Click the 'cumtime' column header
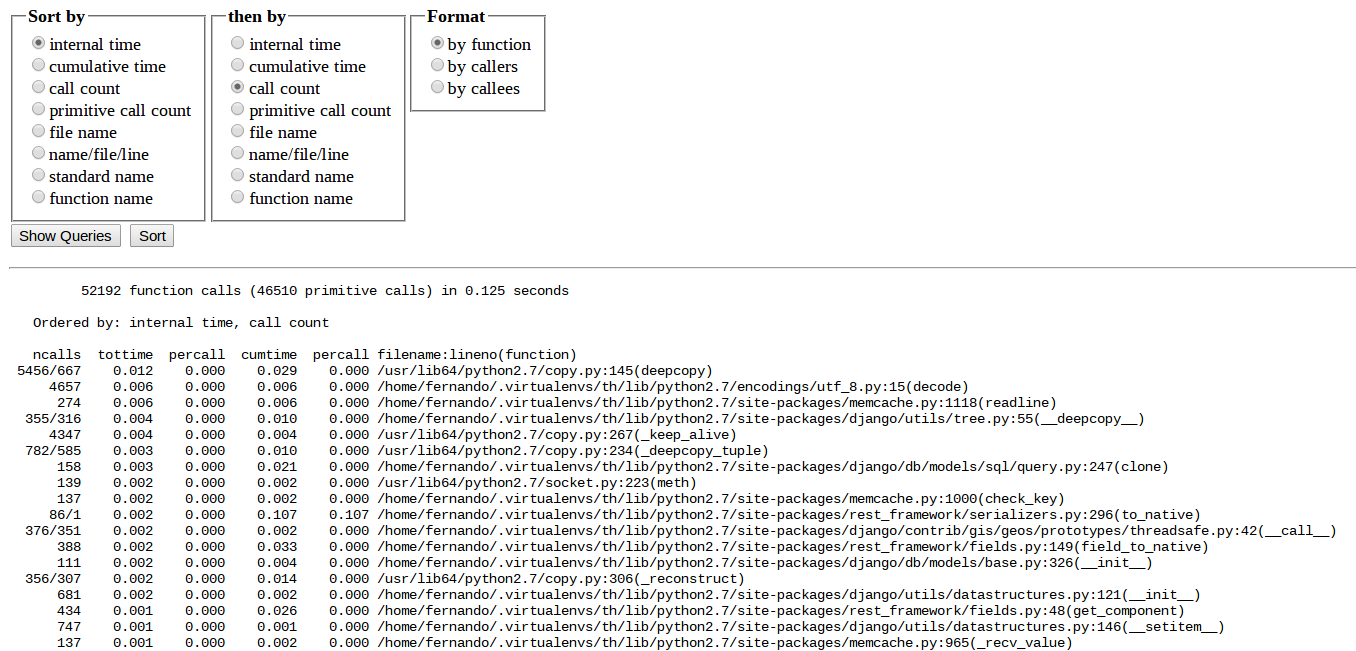 click(x=269, y=355)
